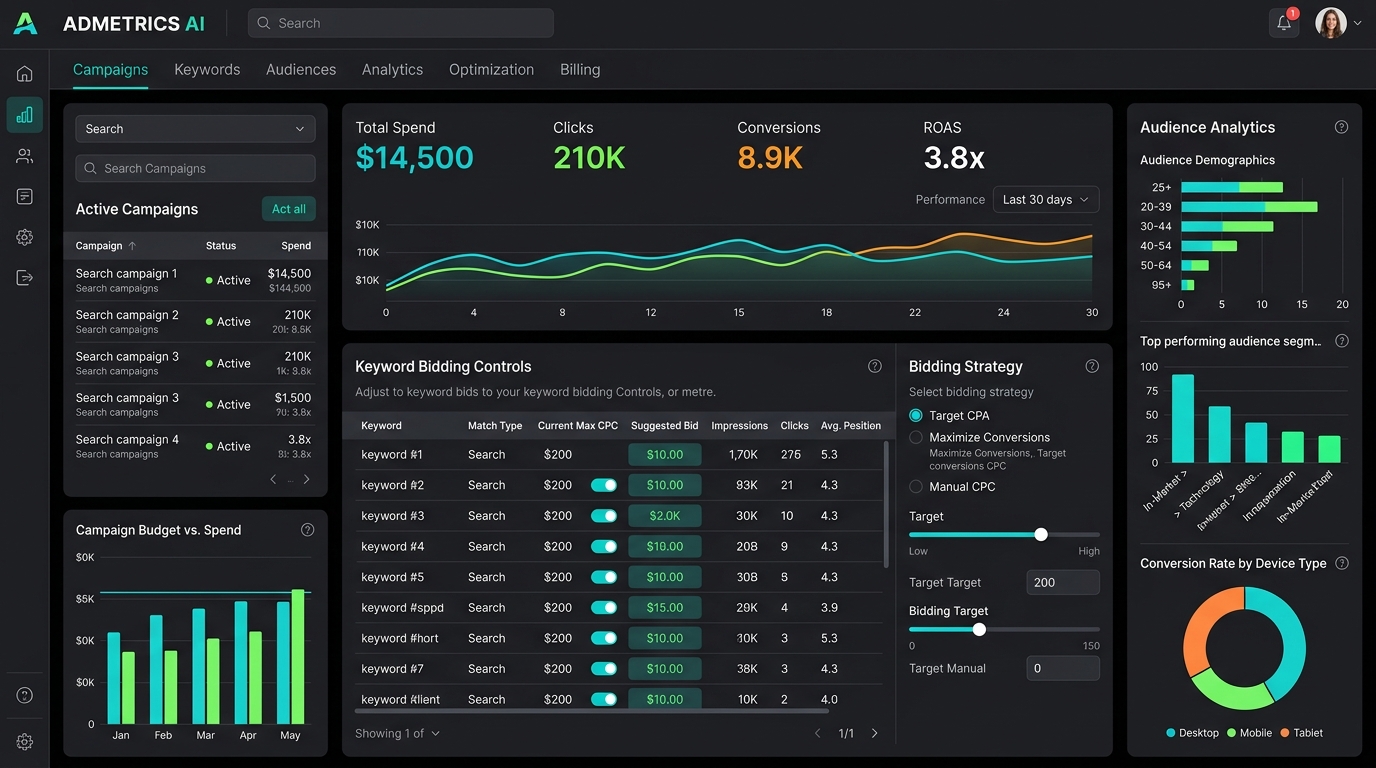Screen dimensions: 1376x768
Task: Click help icon beside Audience Analytics
Action: [1342, 127]
